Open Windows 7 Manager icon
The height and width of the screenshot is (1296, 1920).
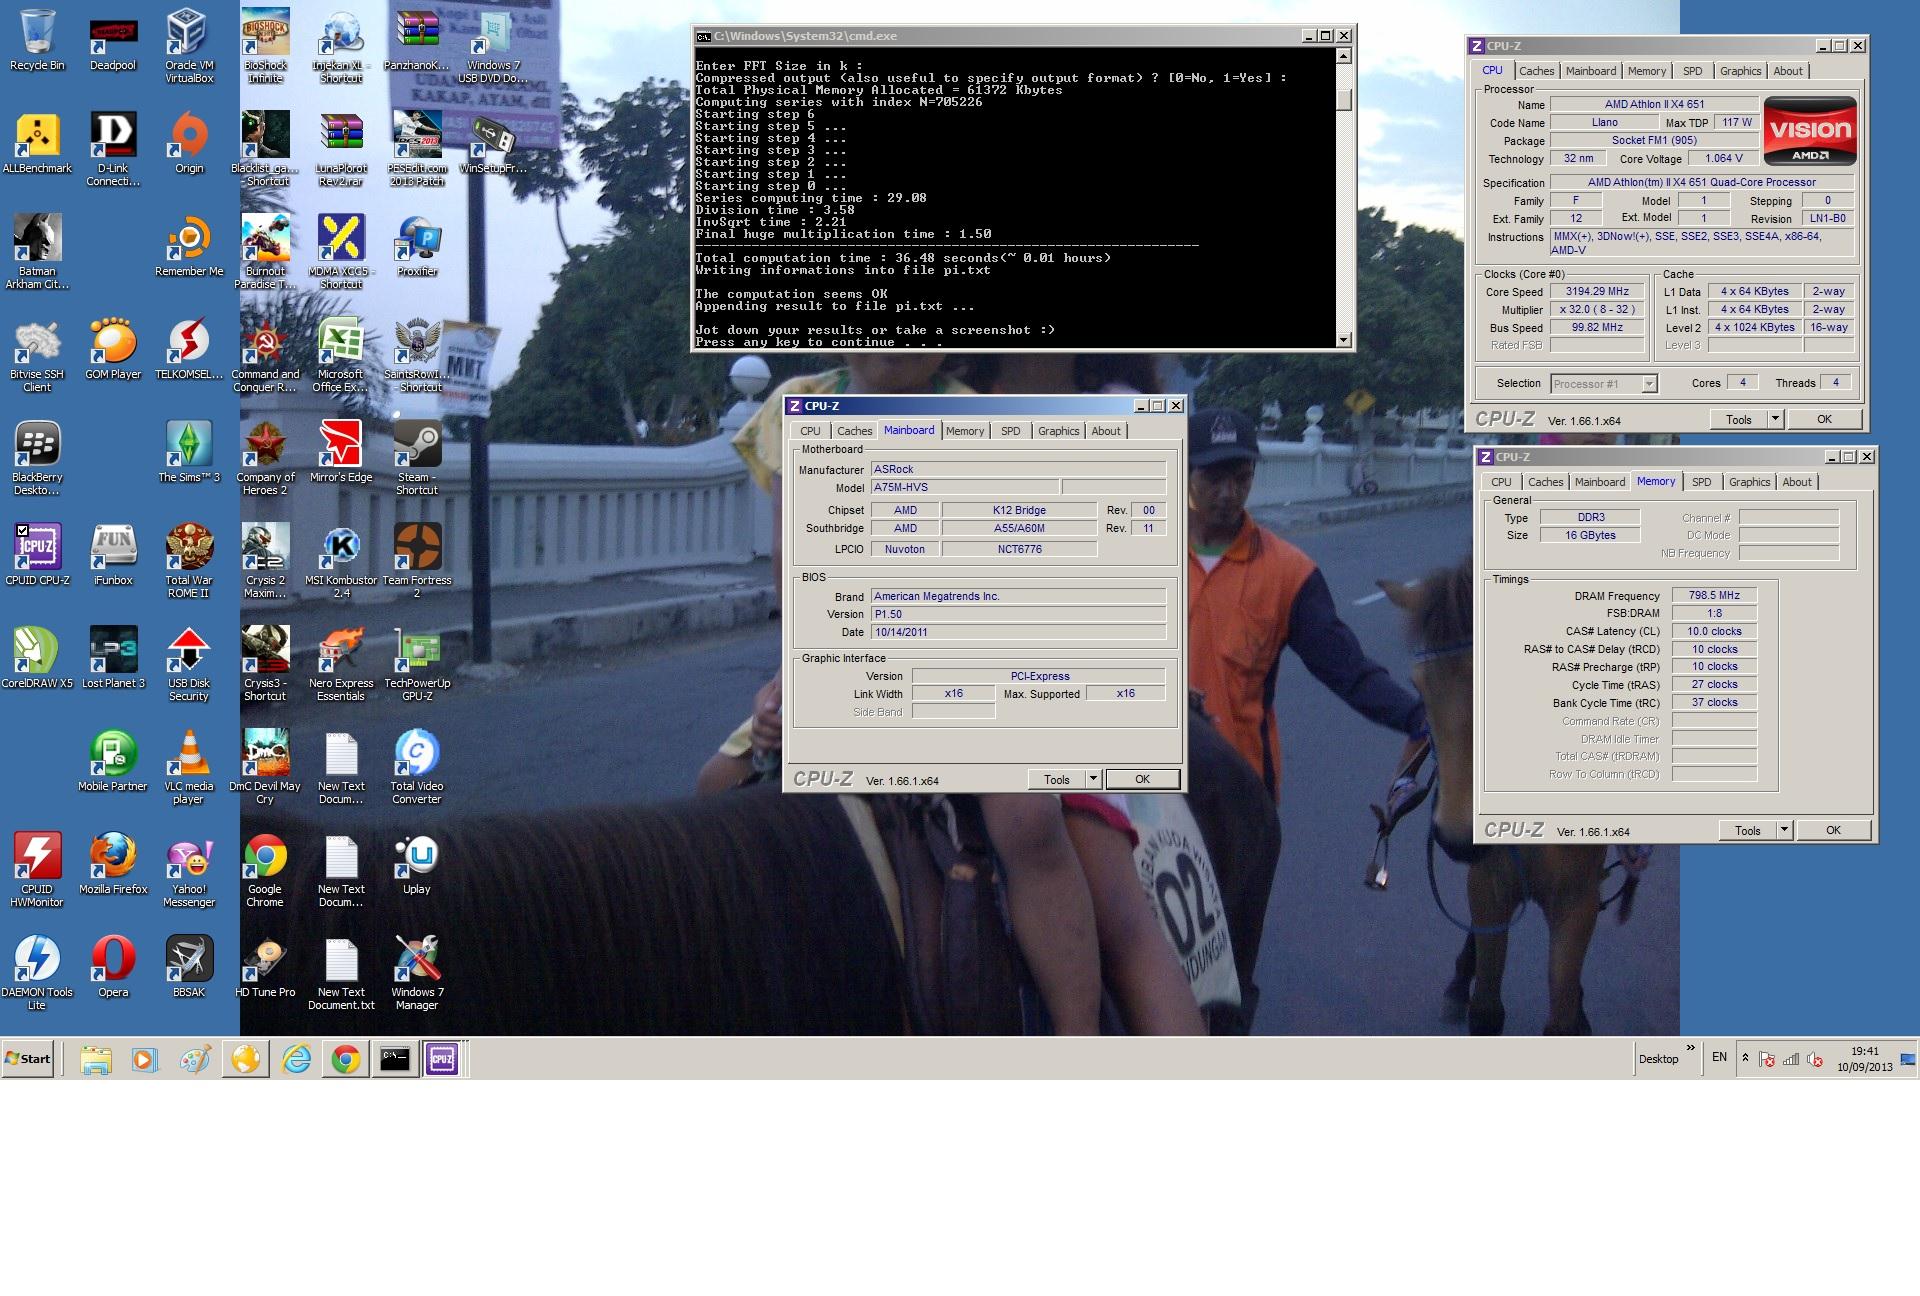point(417,973)
